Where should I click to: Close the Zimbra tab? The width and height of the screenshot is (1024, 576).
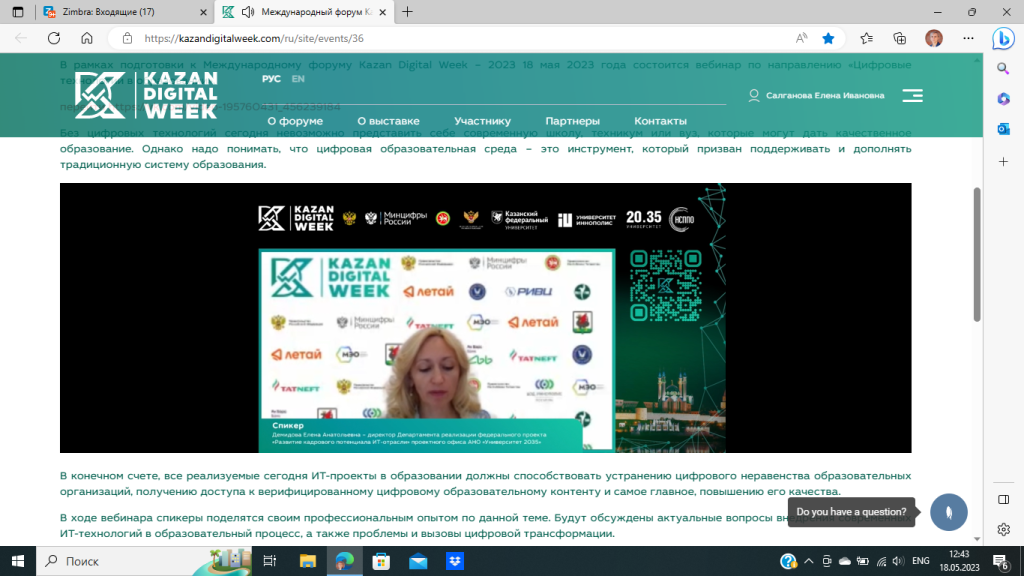point(203,12)
